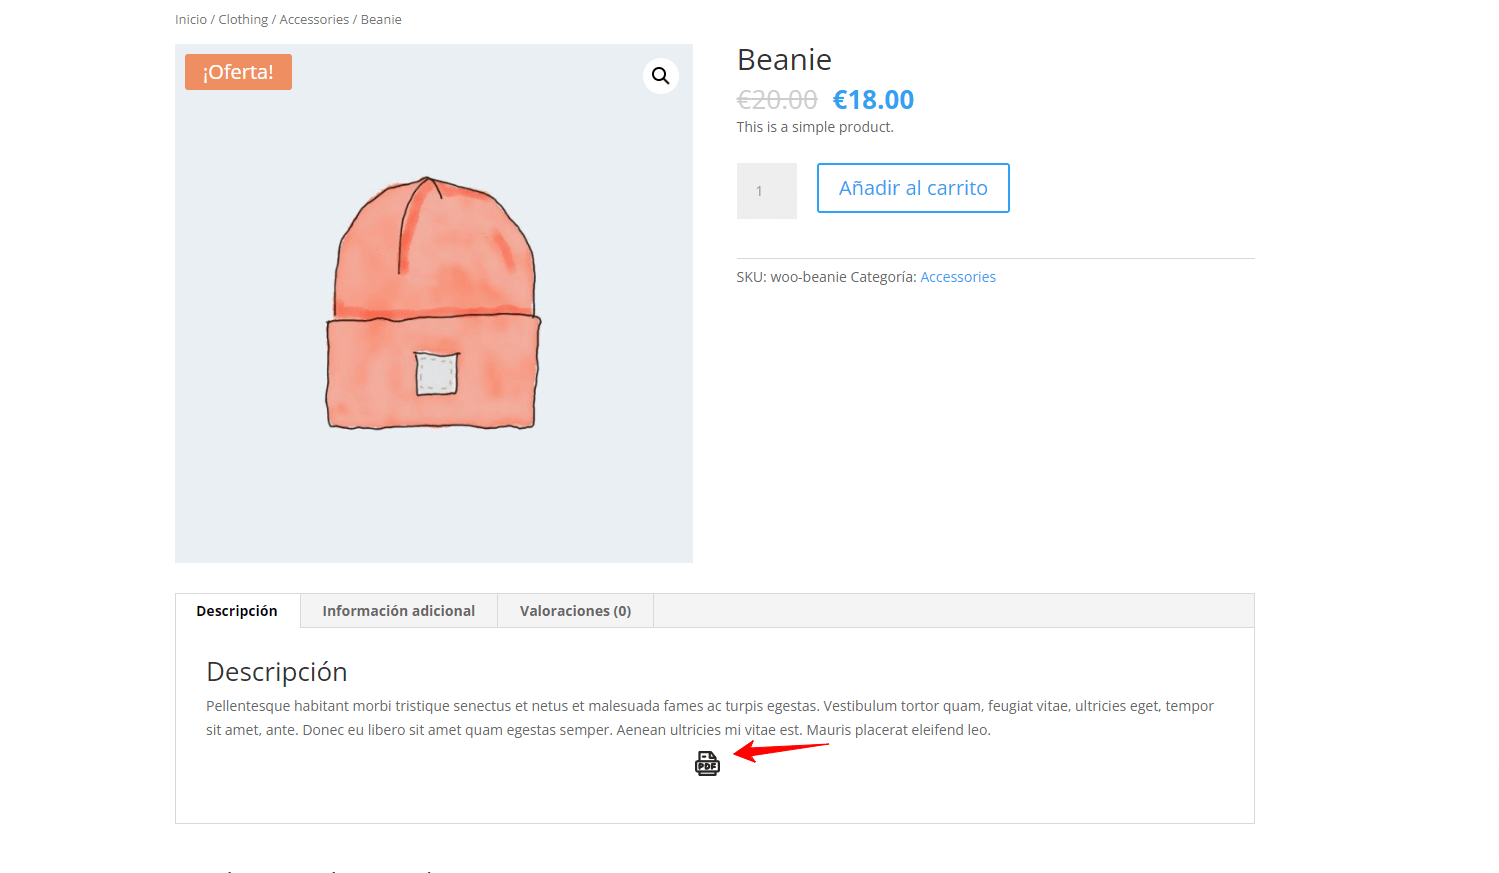Click the ¡Oferta! sale badge
Image resolution: width=1499 pixels, height=873 pixels.
tap(238, 72)
